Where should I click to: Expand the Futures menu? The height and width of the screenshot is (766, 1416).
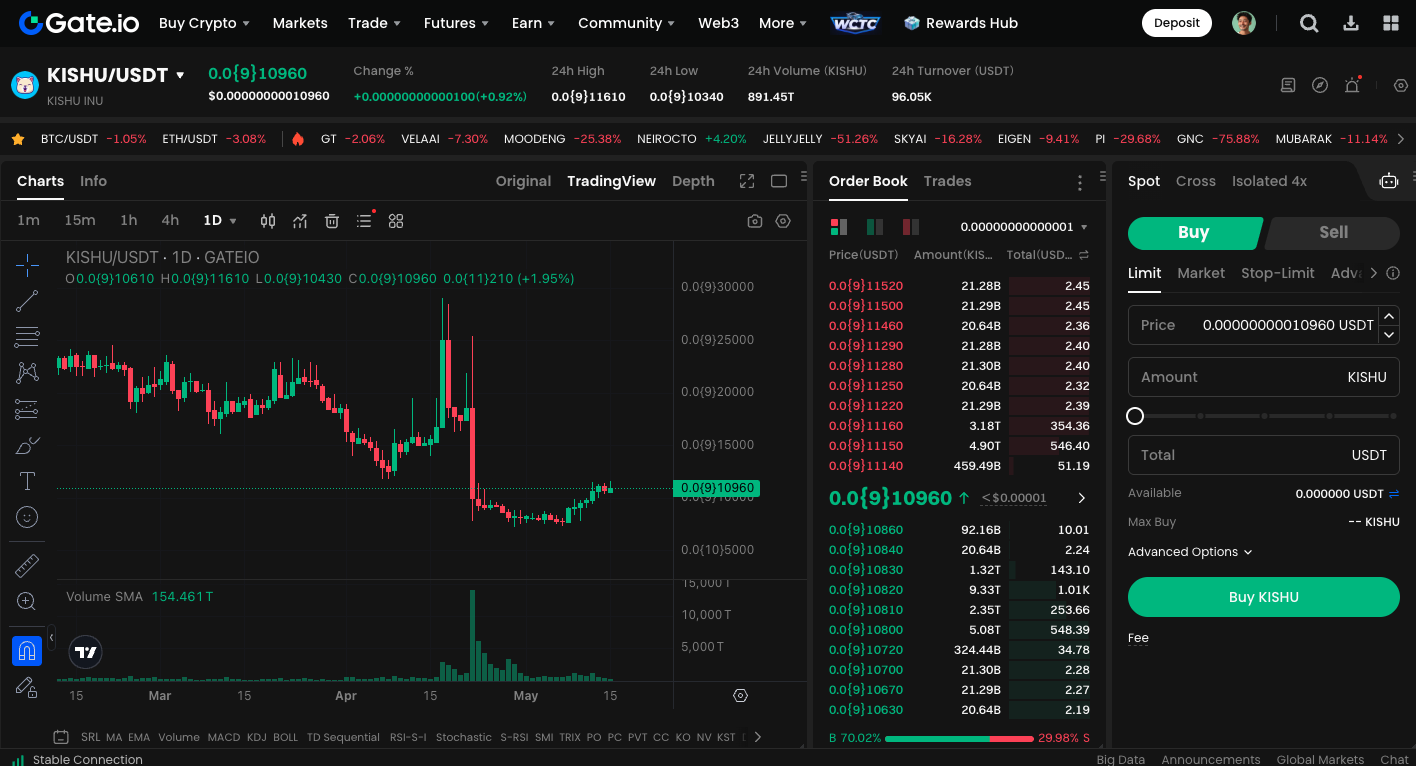(x=456, y=23)
